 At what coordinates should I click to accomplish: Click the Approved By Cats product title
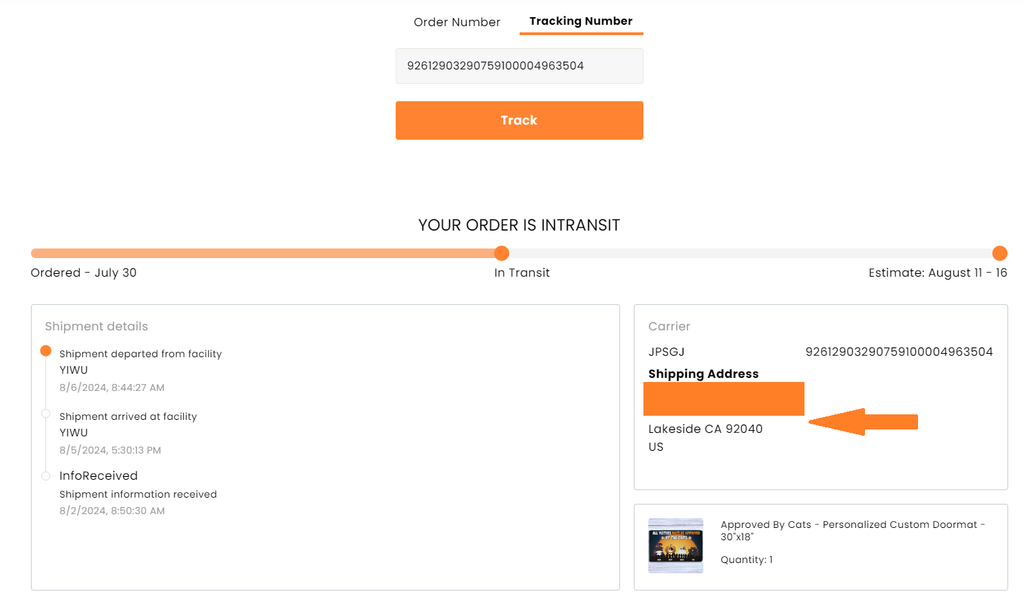point(852,530)
